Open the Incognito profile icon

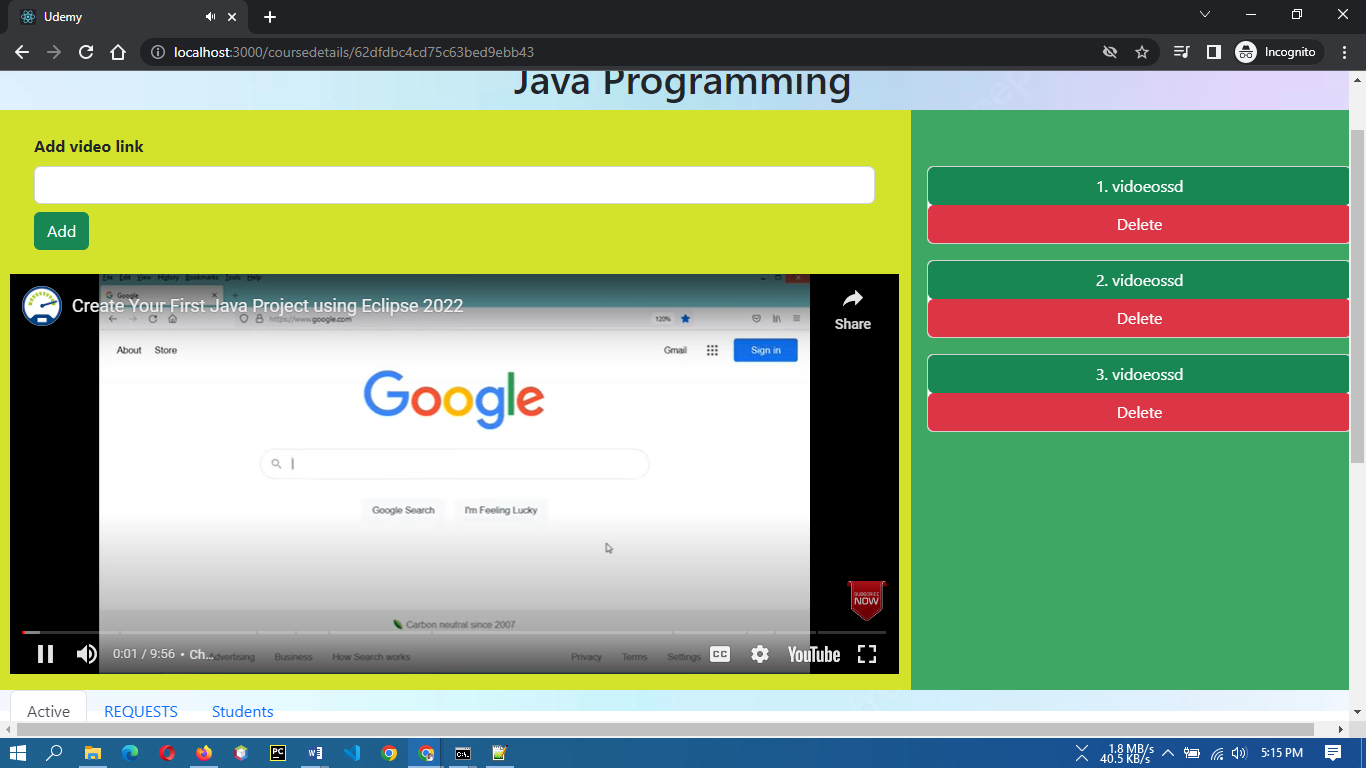coord(1245,51)
